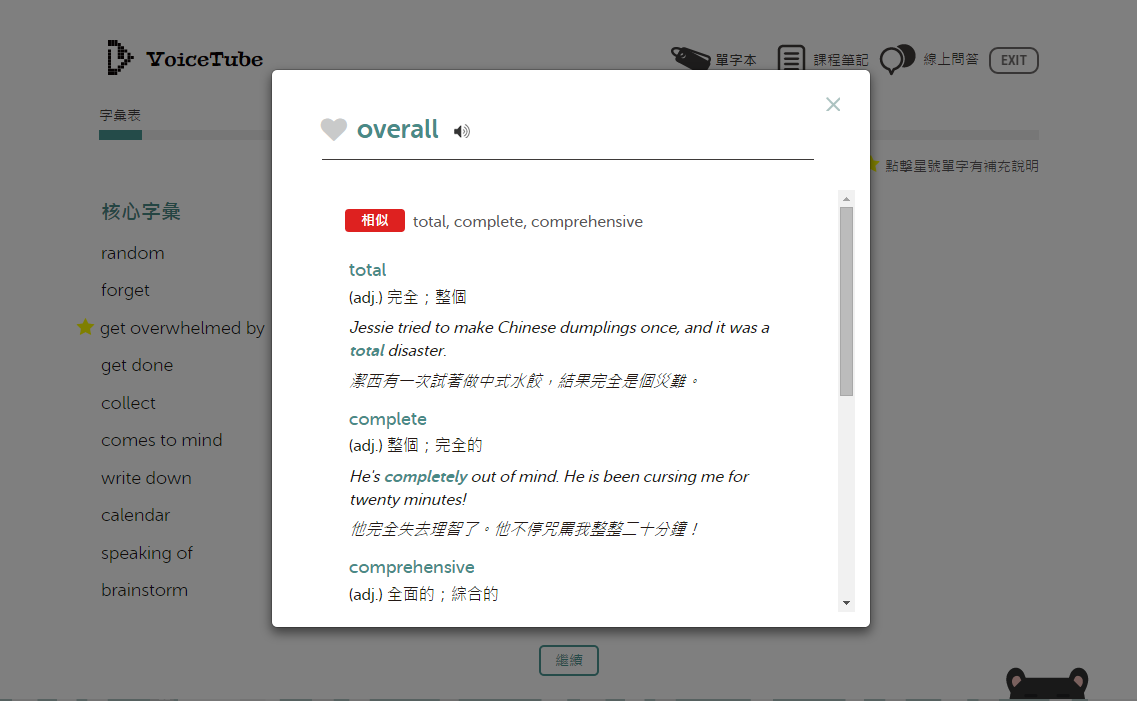Image resolution: width=1137 pixels, height=701 pixels.
Task: Open 課程筆記 notes icon
Action: click(791, 59)
